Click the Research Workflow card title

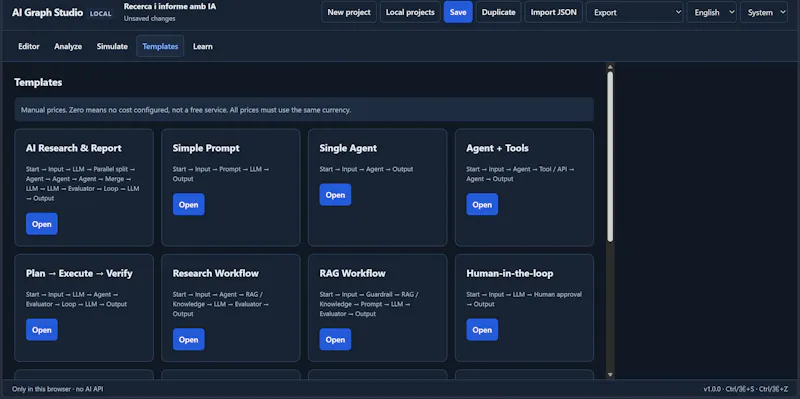216,273
